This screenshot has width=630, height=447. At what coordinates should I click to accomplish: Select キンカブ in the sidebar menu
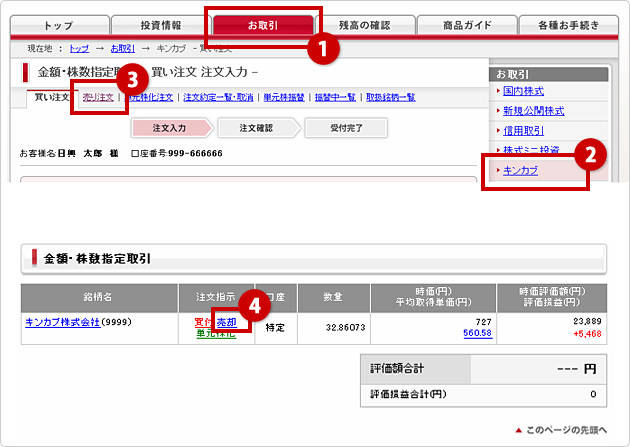[x=520, y=171]
